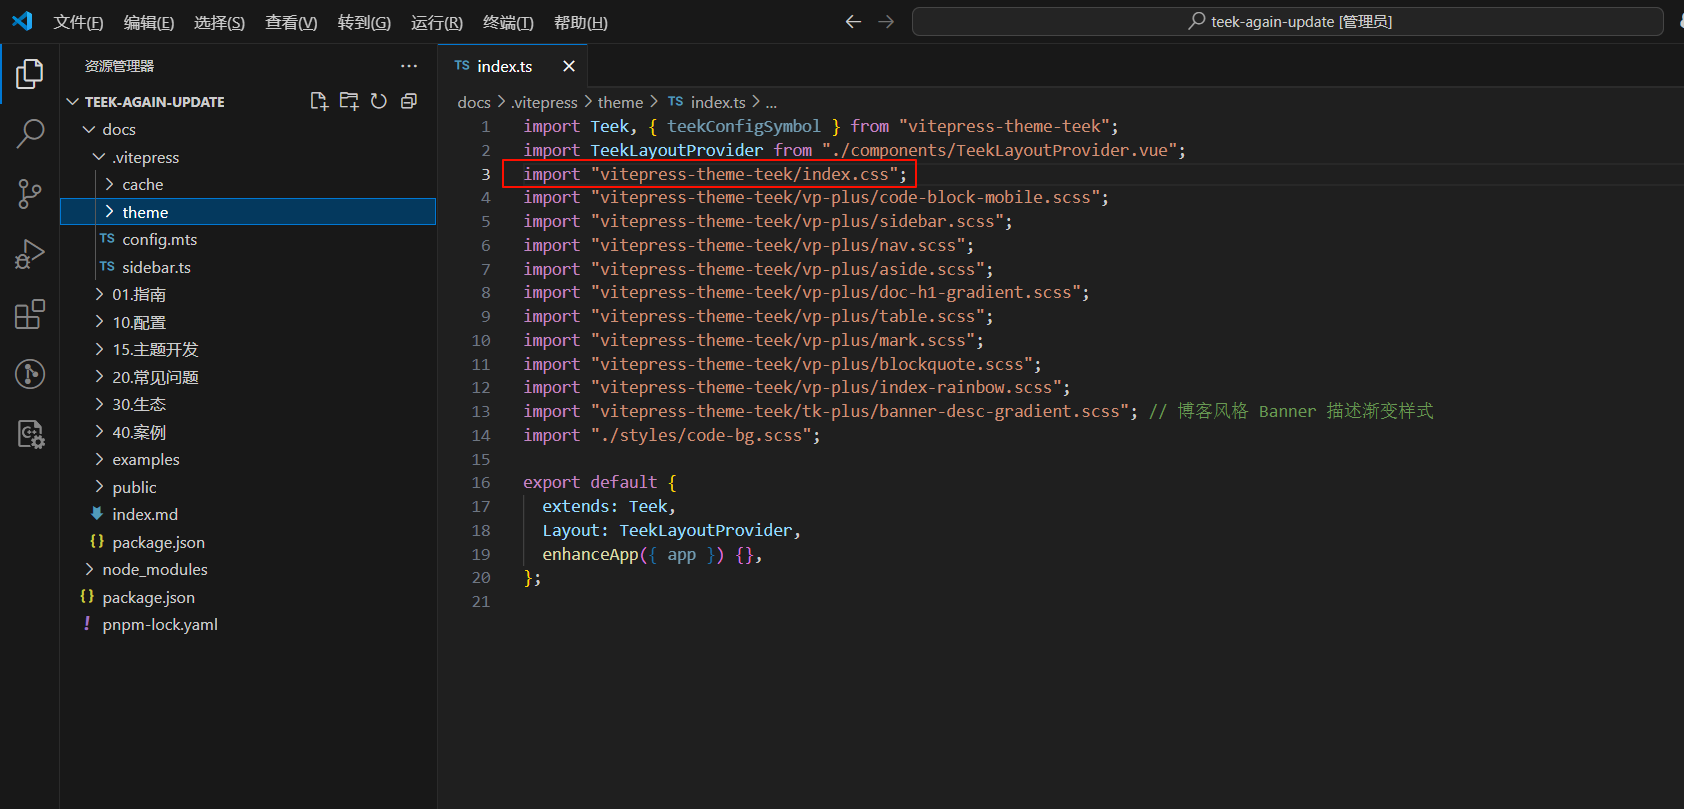Open package.json inside docs folder
Image resolution: width=1684 pixels, height=809 pixels.
[x=158, y=542]
